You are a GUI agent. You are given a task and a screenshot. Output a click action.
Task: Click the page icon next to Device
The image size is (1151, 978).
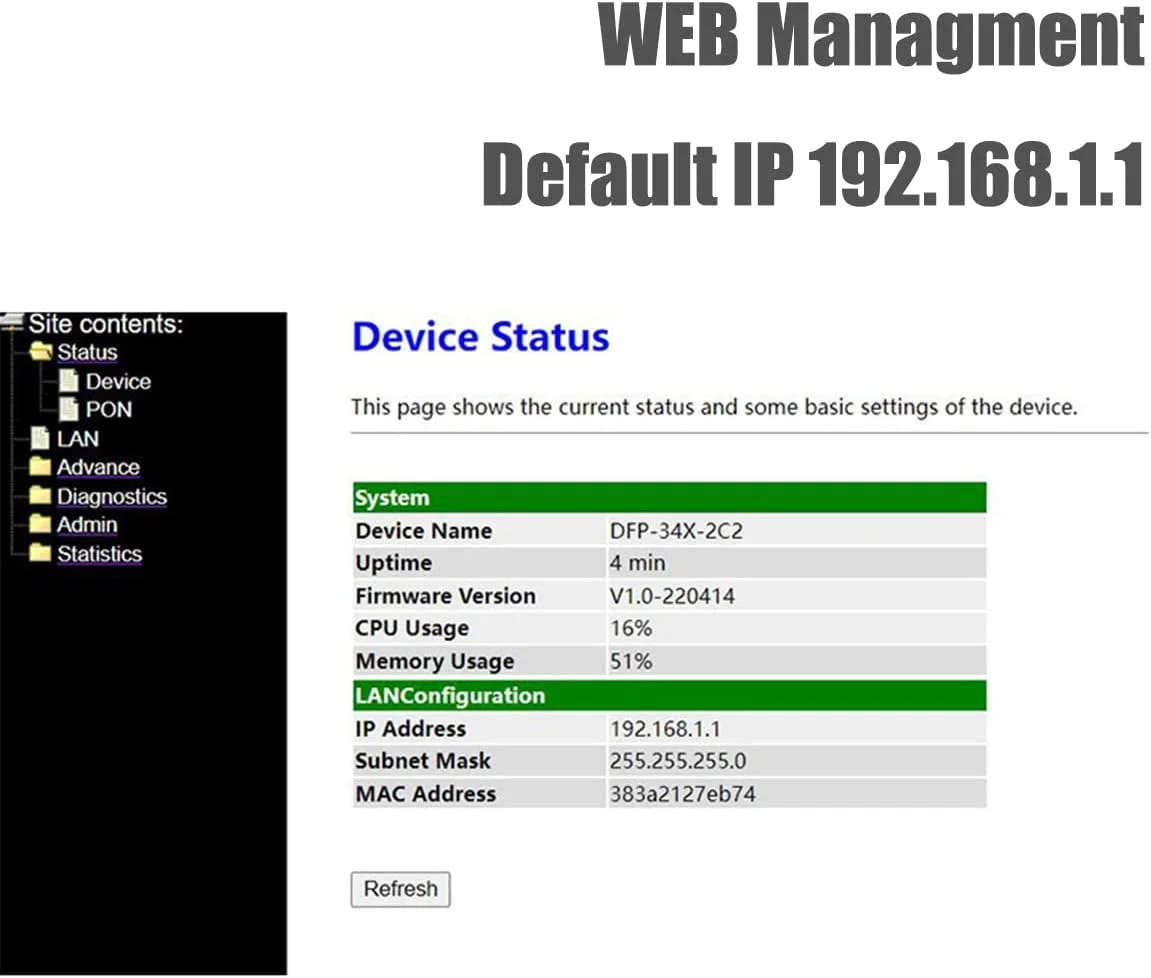pos(68,381)
